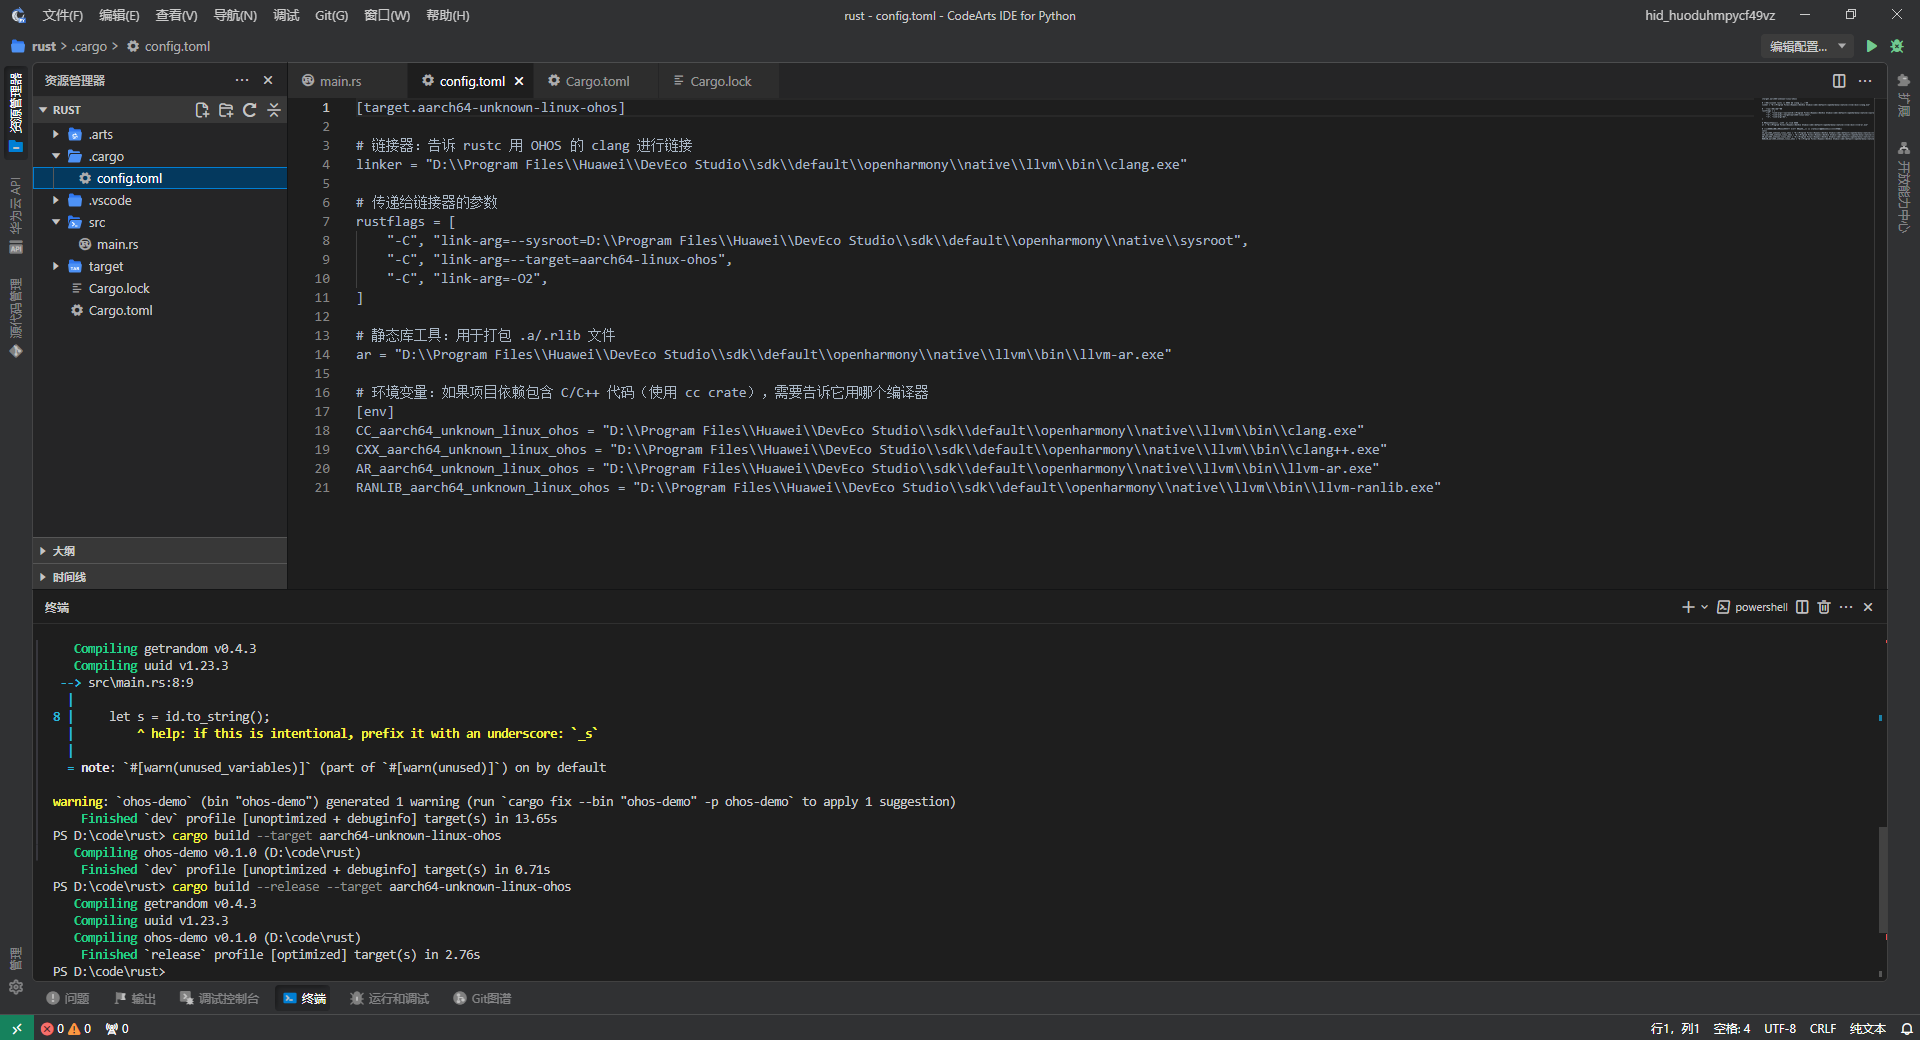Change CRLF line ending in status bar
The width and height of the screenshot is (1920, 1040).
[1823, 1028]
